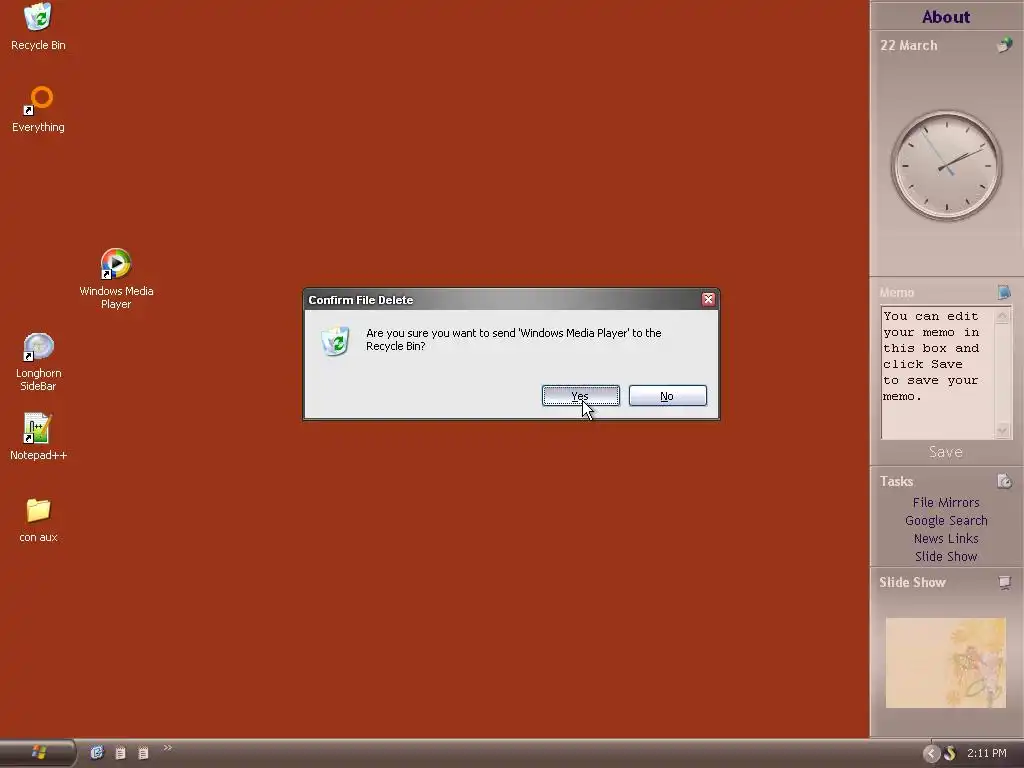Click the slide show thumbnail image

[x=946, y=663]
